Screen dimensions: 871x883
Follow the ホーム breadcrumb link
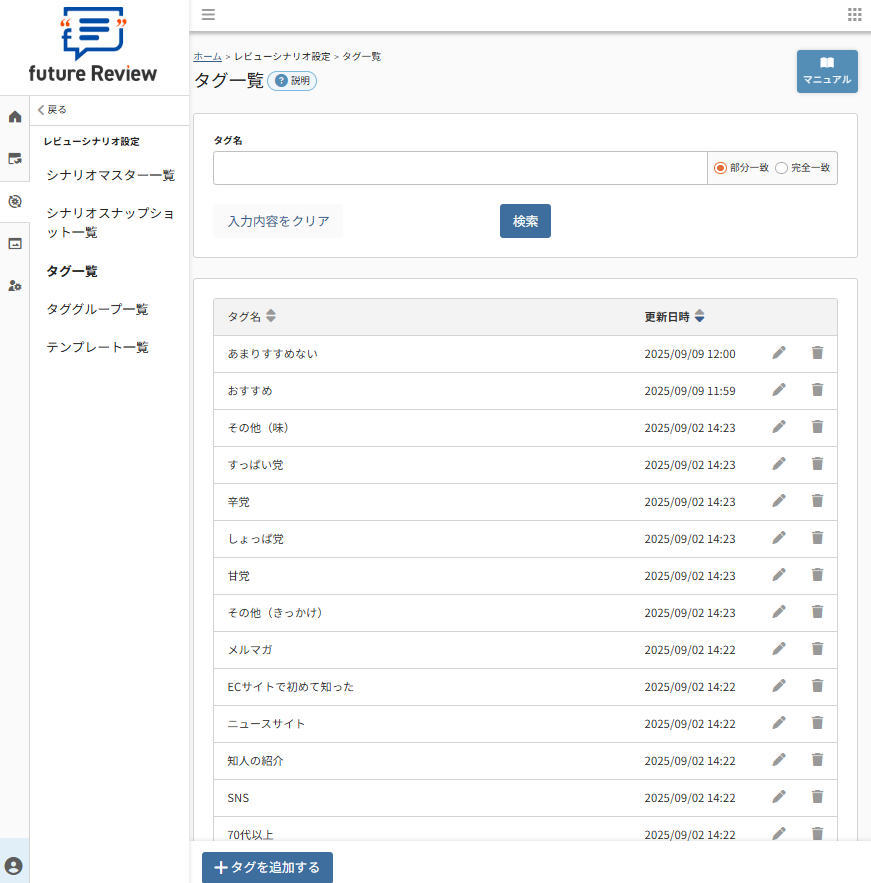[206, 56]
